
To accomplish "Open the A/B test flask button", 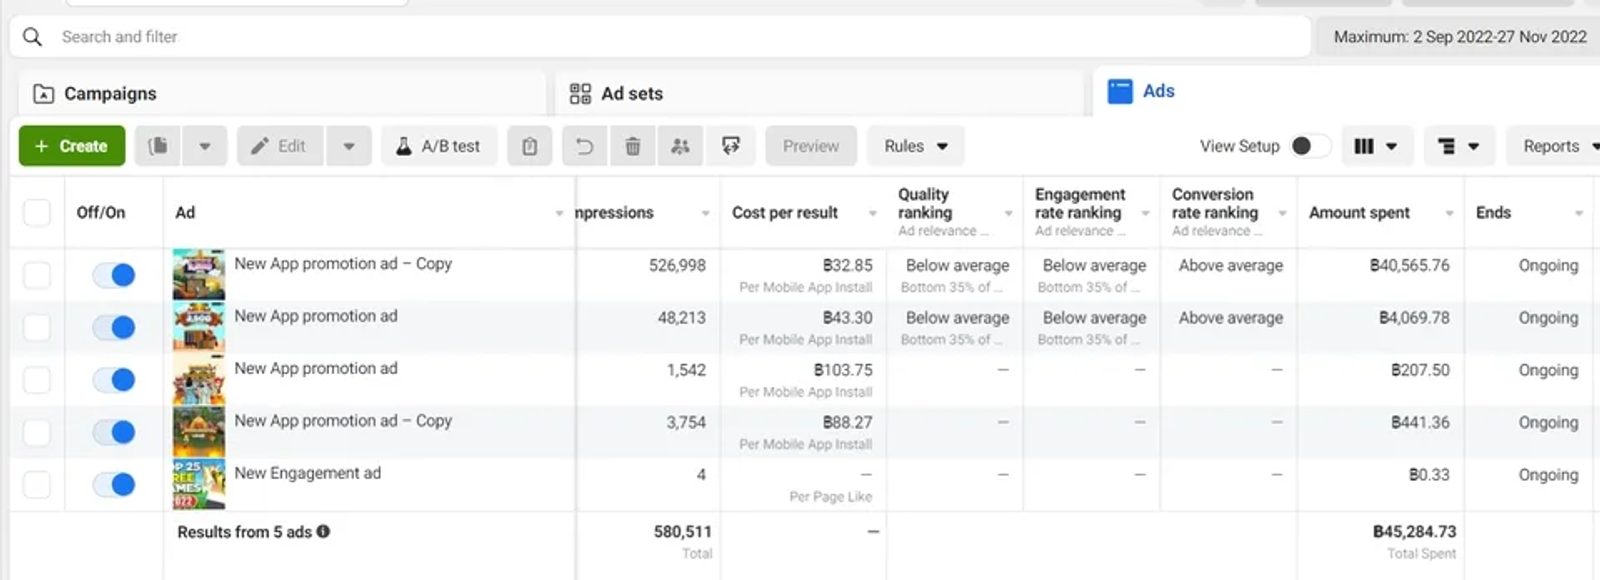I will (x=439, y=146).
